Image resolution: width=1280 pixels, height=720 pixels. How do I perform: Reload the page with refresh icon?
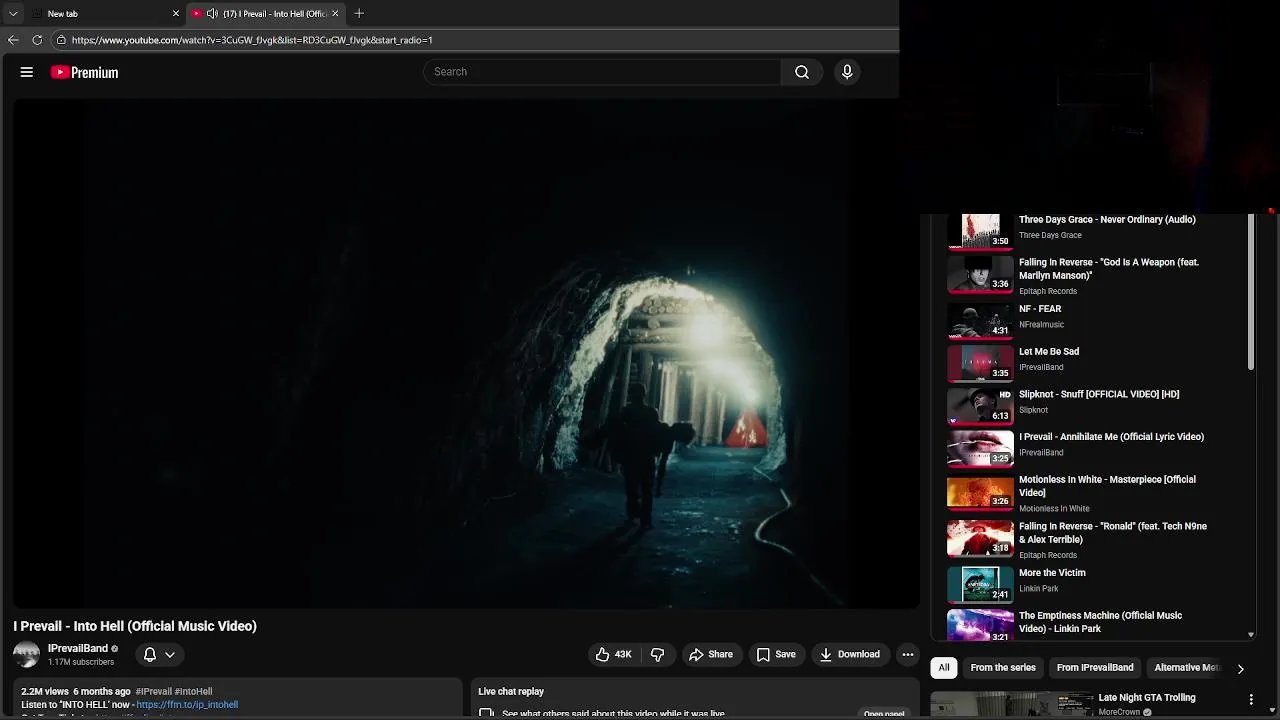click(37, 40)
